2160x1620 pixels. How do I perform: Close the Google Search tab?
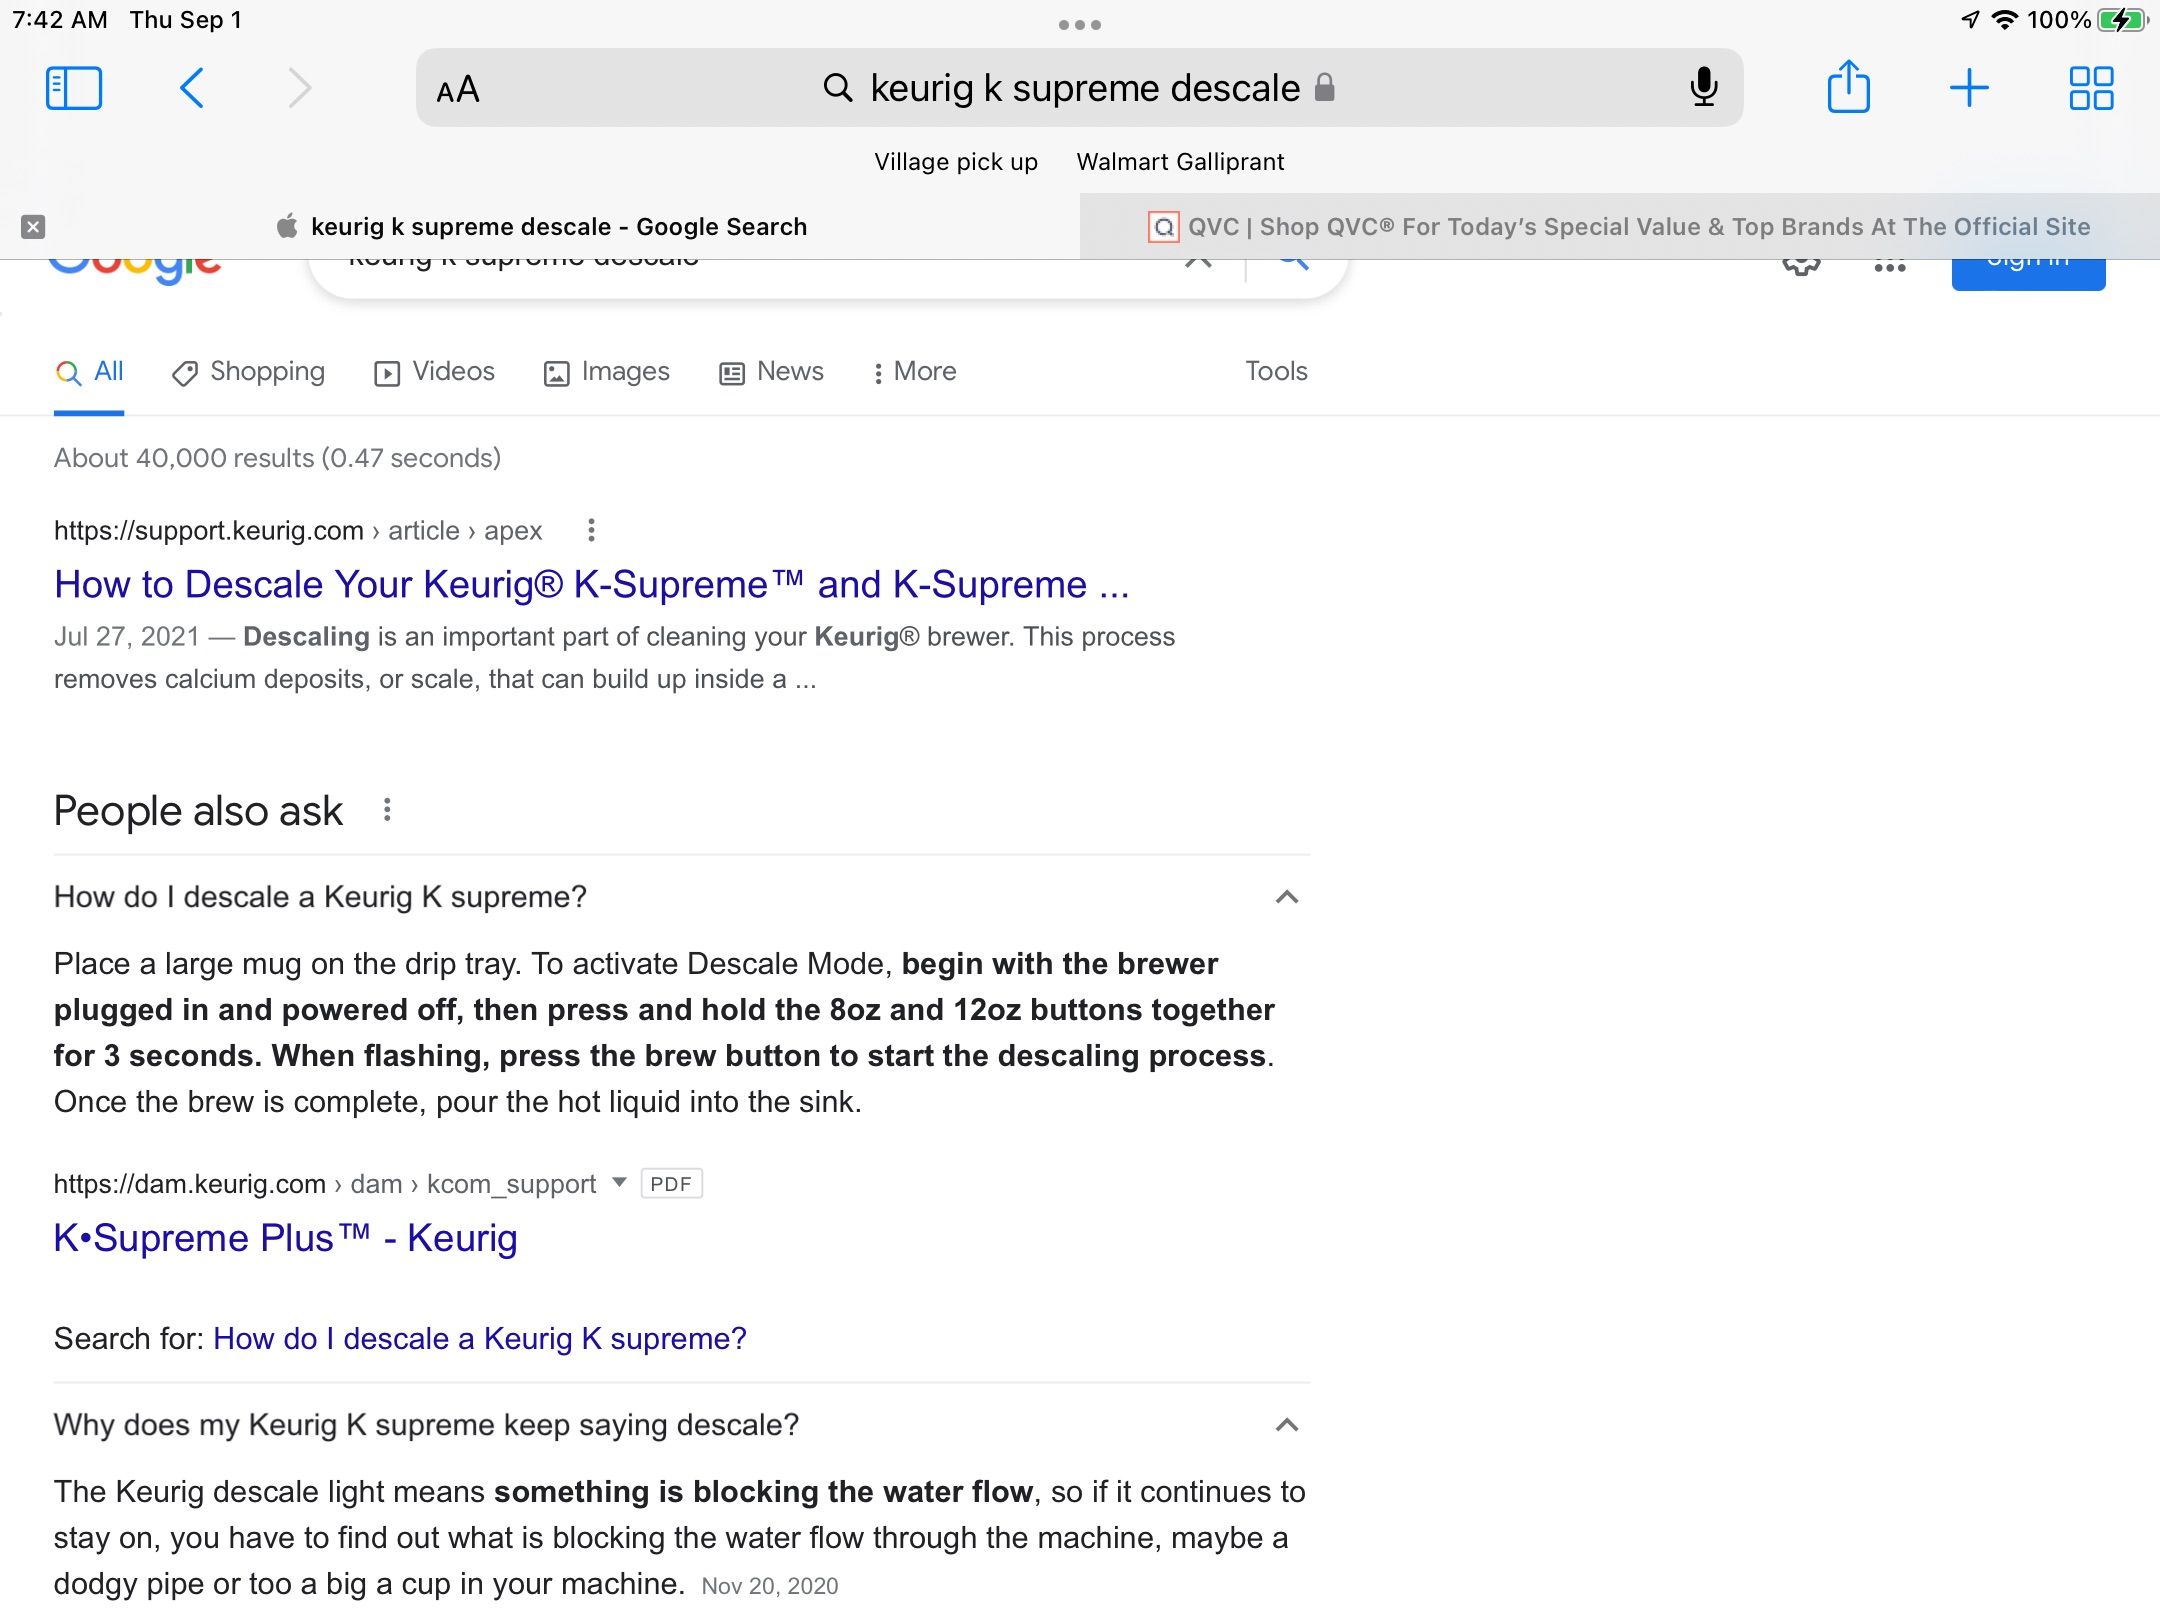[x=33, y=227]
